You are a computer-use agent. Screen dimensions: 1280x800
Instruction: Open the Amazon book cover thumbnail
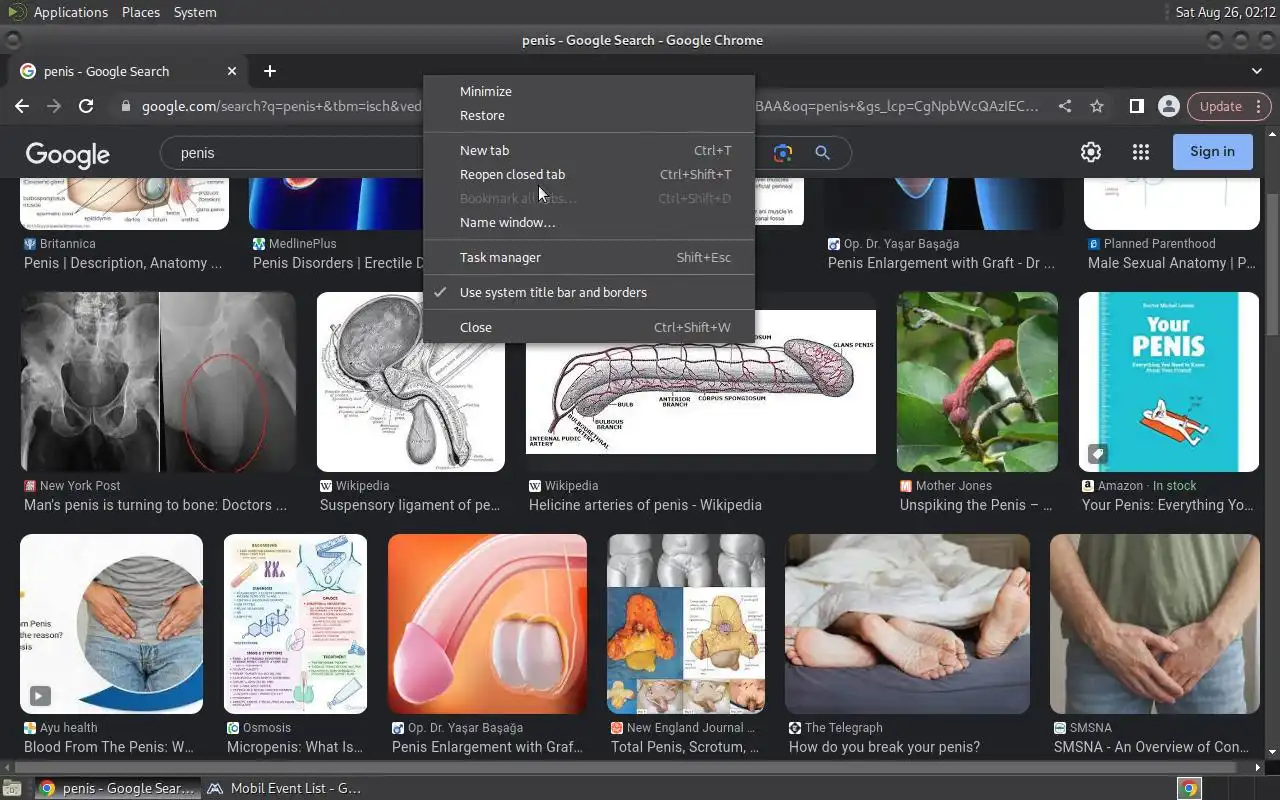tap(1169, 382)
